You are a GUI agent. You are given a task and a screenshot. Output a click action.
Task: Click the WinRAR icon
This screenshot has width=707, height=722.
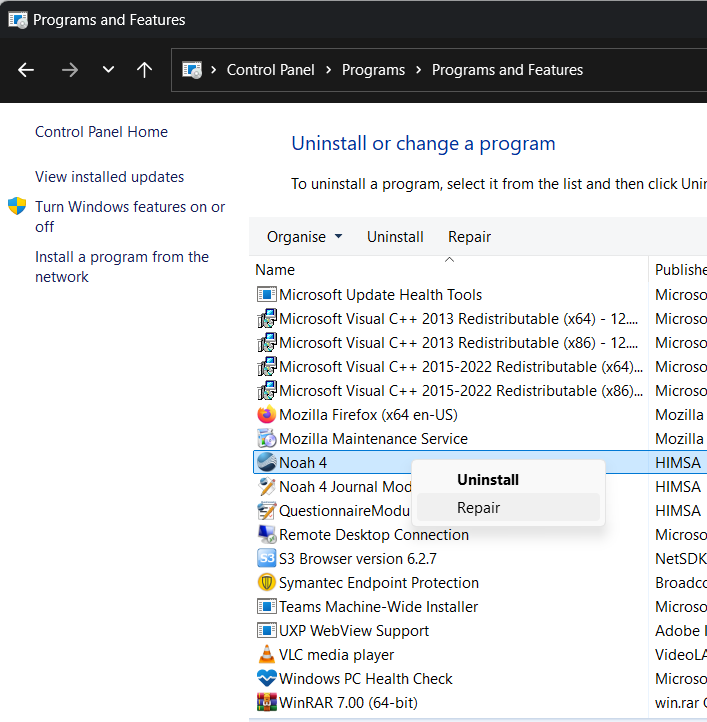tap(266, 702)
